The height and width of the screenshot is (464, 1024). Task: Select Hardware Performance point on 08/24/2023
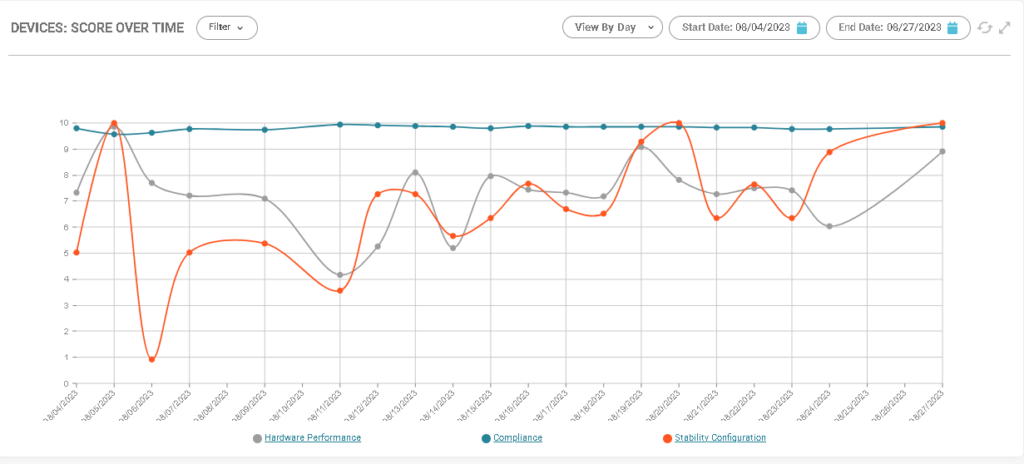click(829, 226)
